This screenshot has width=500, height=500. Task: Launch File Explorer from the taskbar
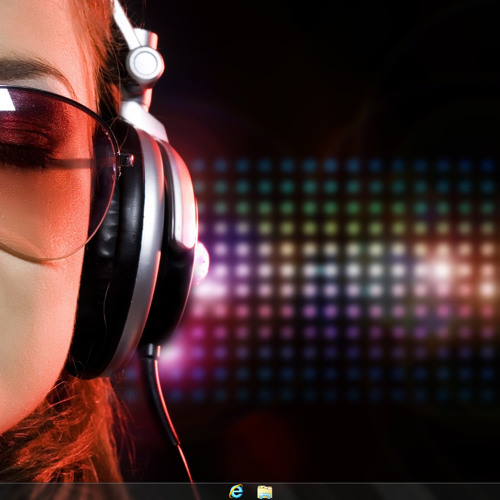pyautogui.click(x=265, y=492)
